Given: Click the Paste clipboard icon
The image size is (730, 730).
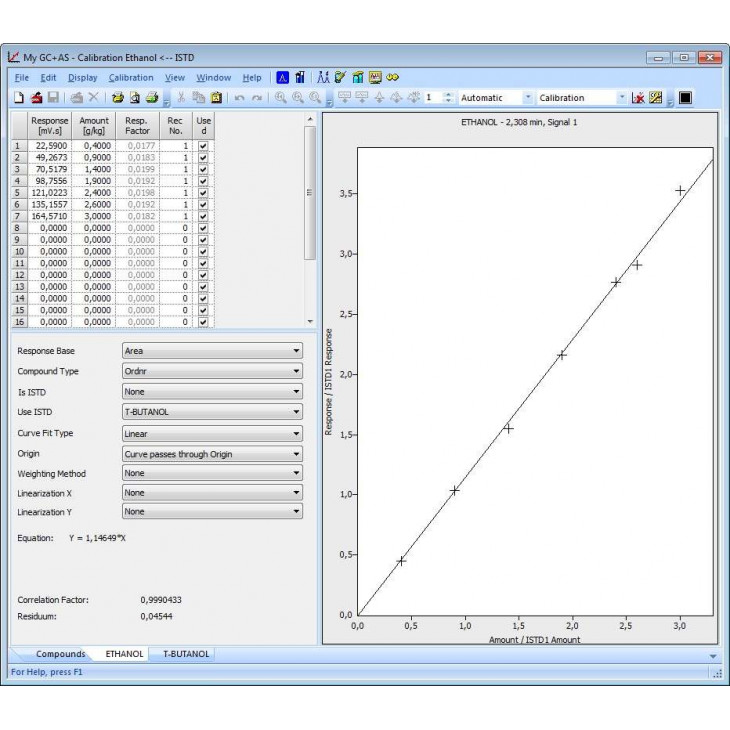Looking at the screenshot, I should (x=216, y=98).
